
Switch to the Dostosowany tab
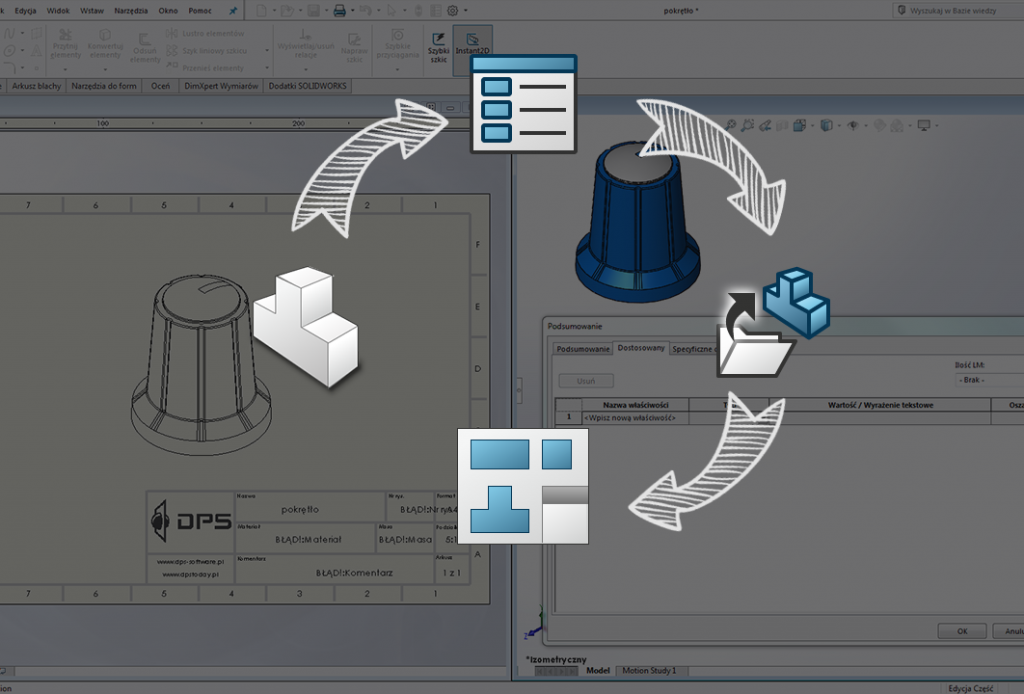[x=640, y=349]
